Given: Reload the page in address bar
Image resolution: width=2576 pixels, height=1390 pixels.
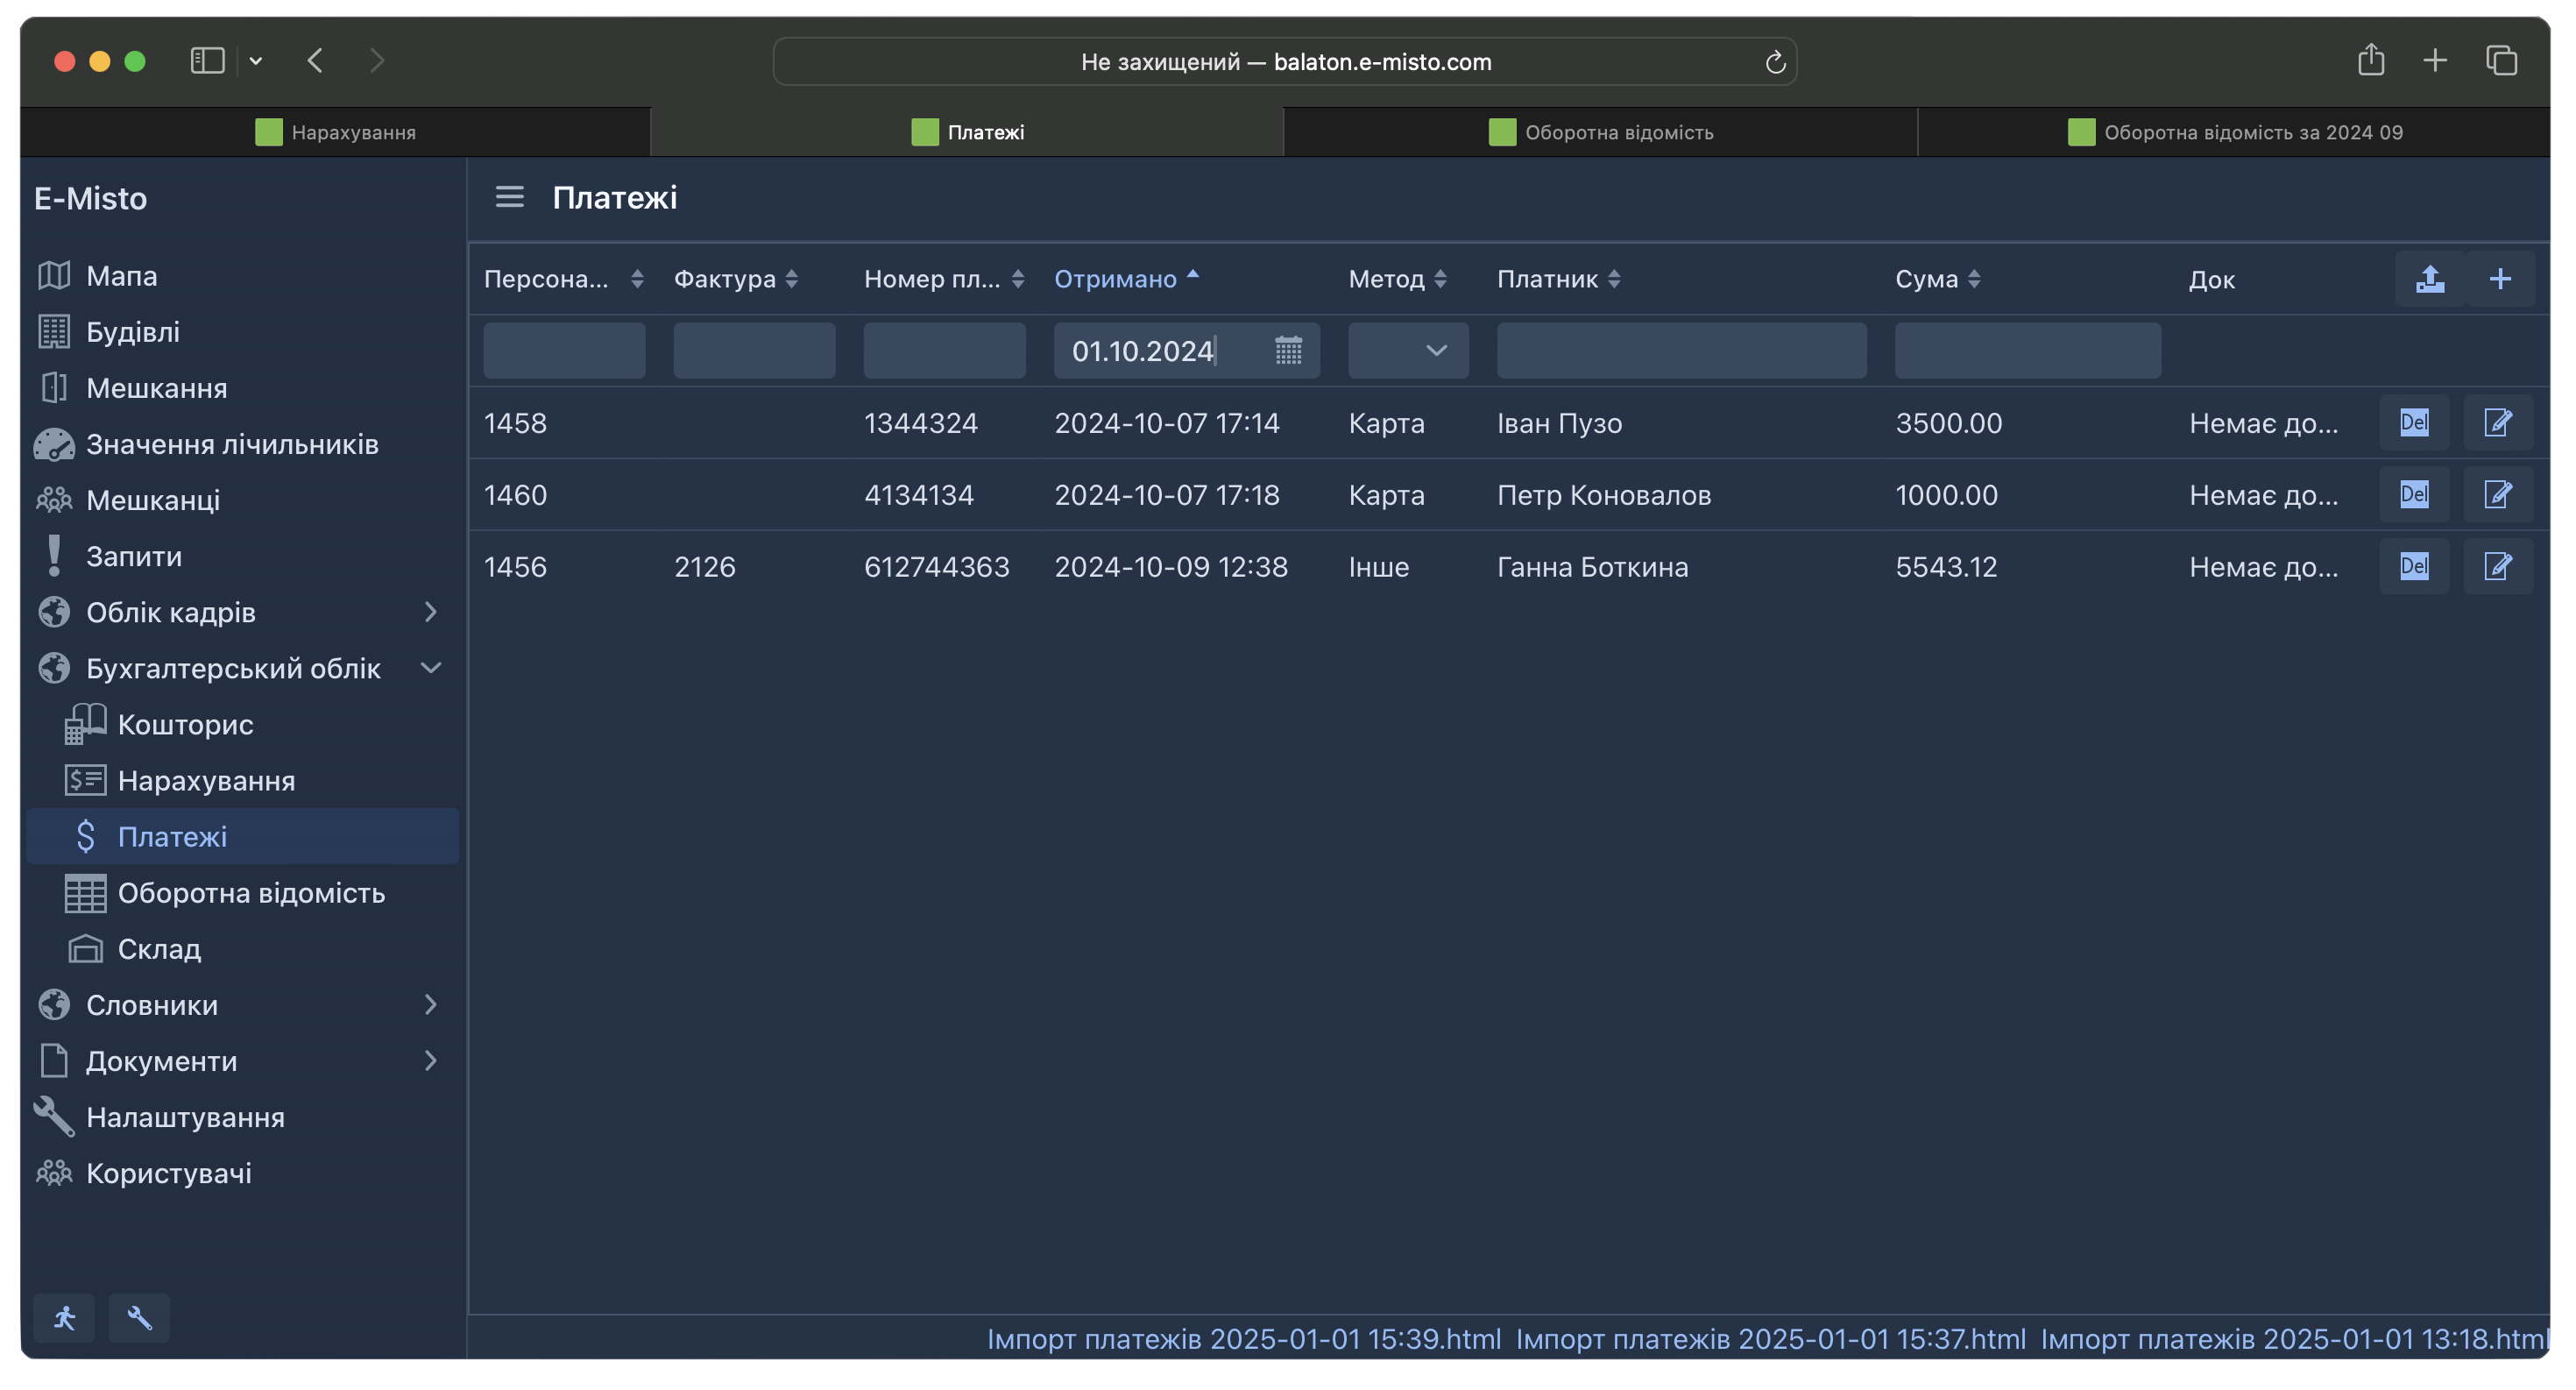Looking at the screenshot, I should pyautogui.click(x=1775, y=62).
